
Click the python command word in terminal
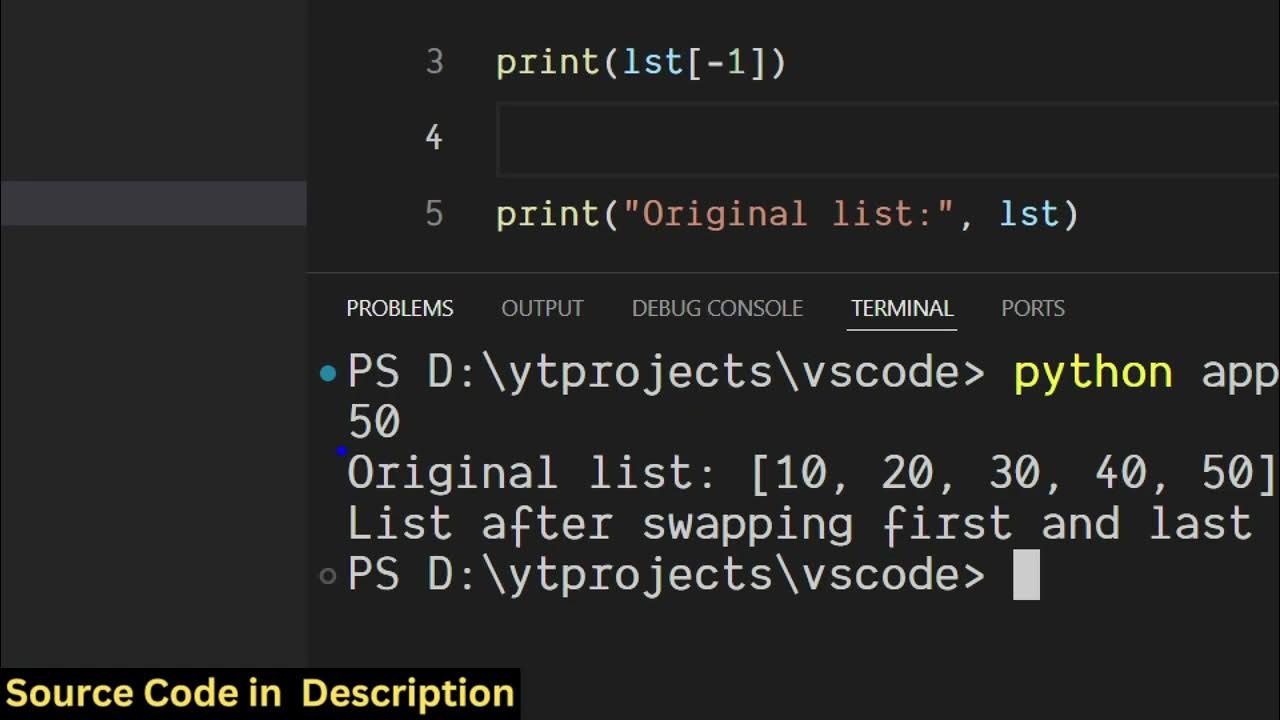pyautogui.click(x=1092, y=373)
